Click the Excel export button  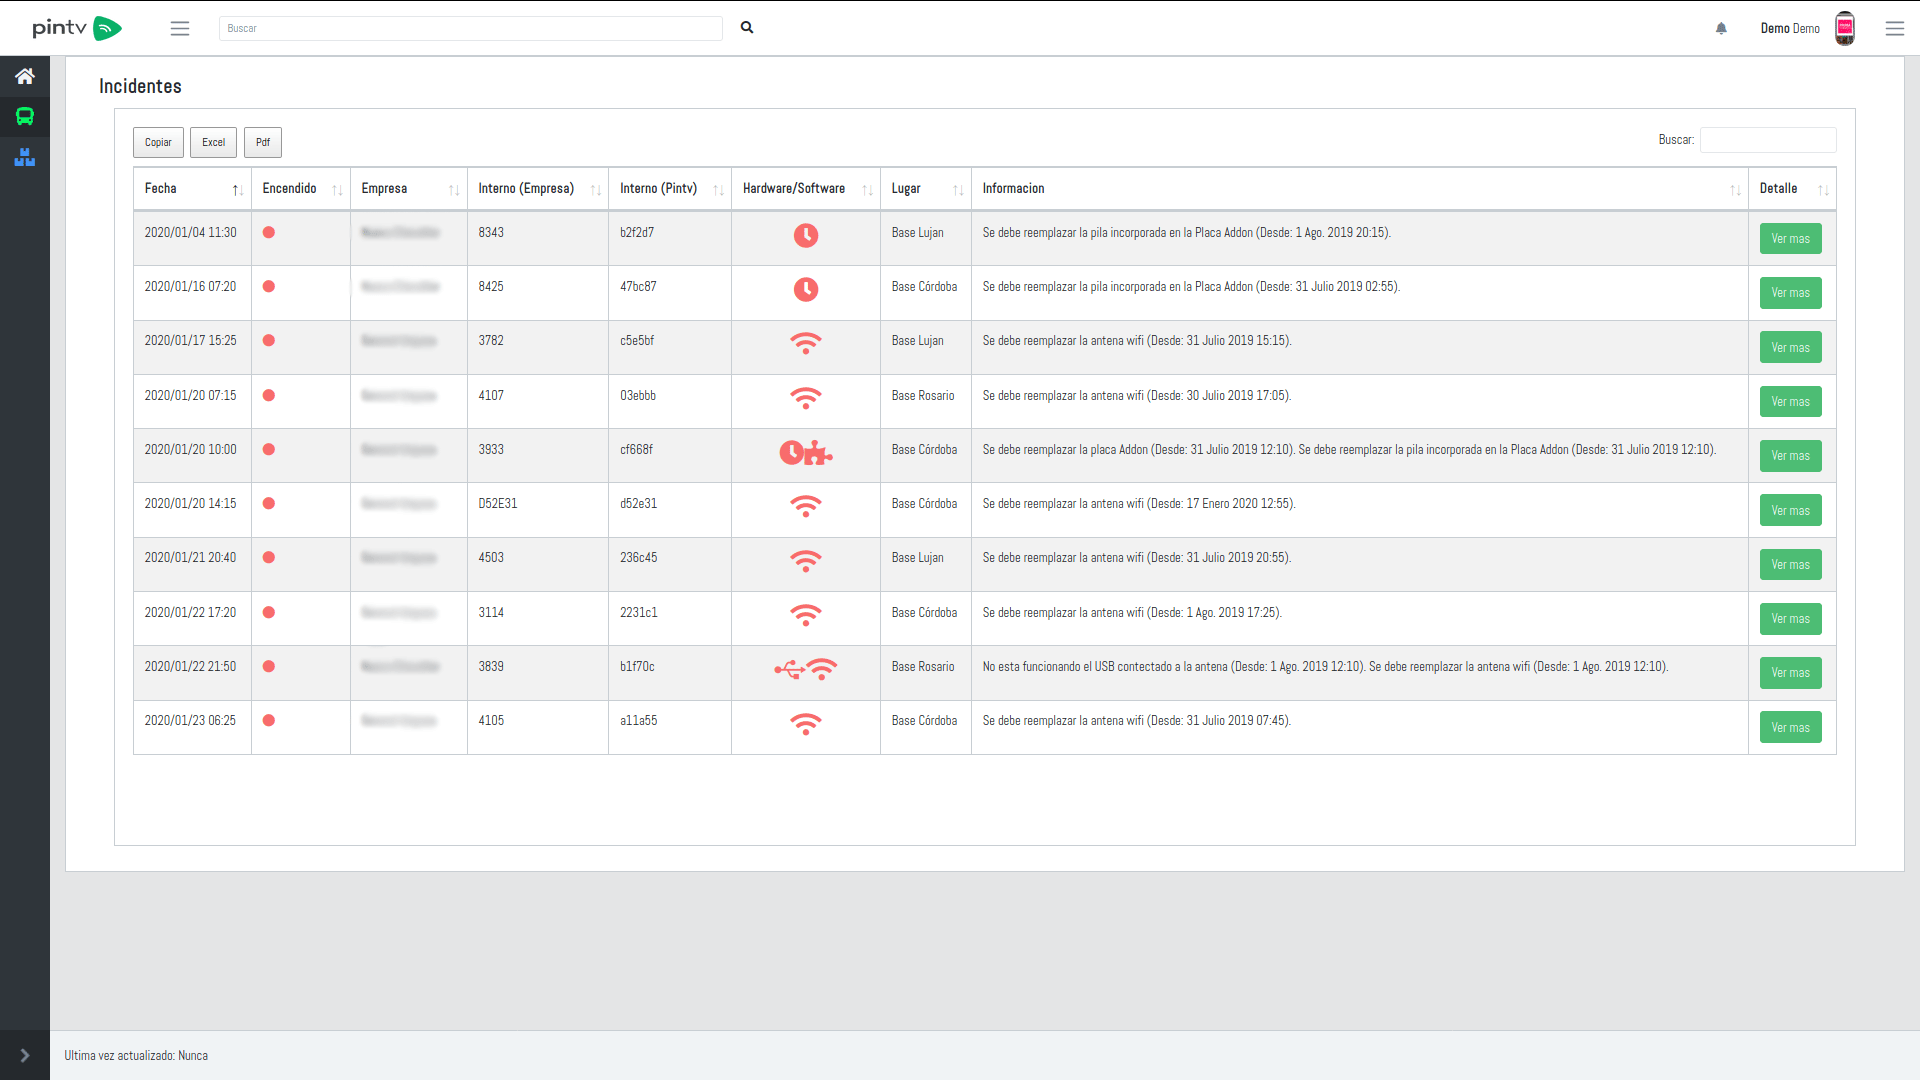pyautogui.click(x=213, y=142)
